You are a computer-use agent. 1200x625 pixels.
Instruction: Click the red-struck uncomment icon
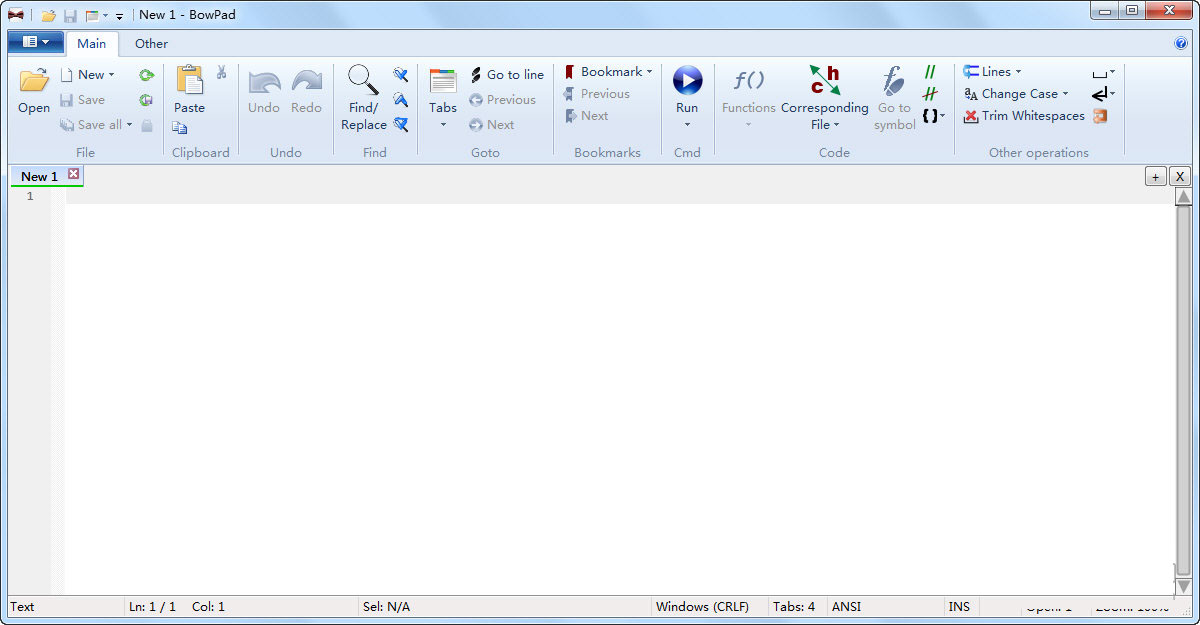pos(930,94)
